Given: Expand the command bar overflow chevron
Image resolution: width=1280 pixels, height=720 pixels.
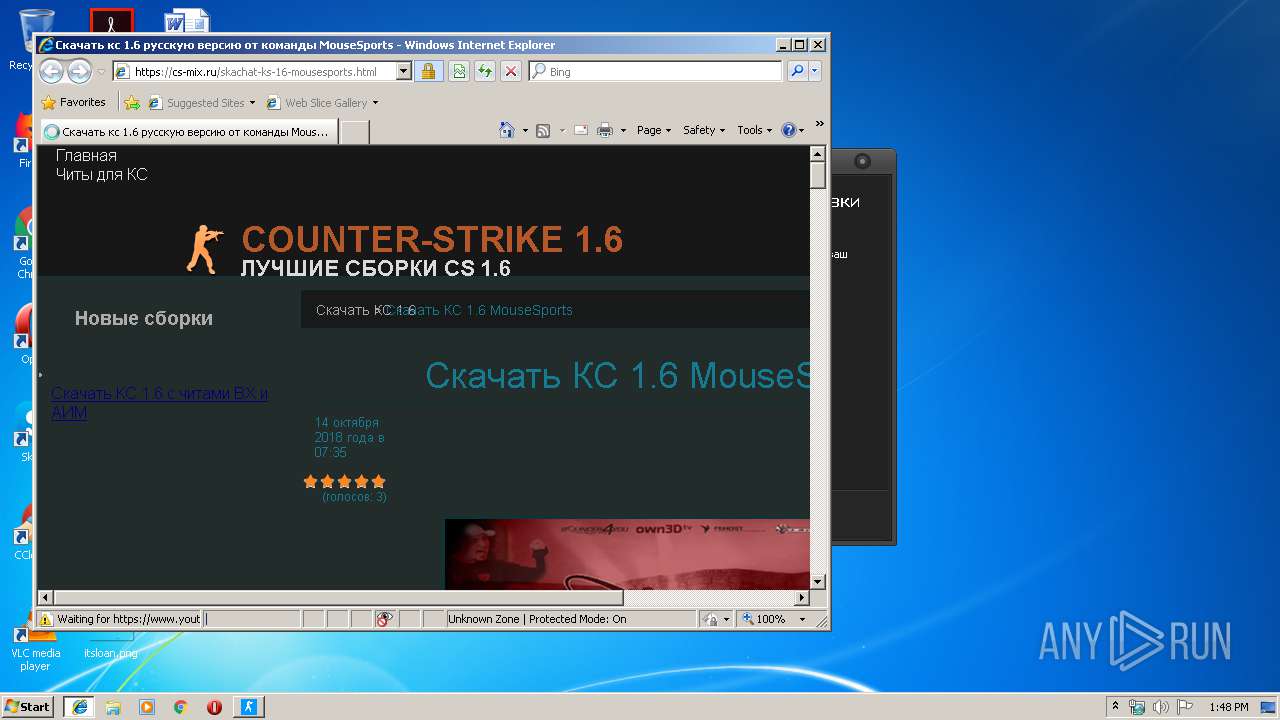Looking at the screenshot, I should 820,125.
